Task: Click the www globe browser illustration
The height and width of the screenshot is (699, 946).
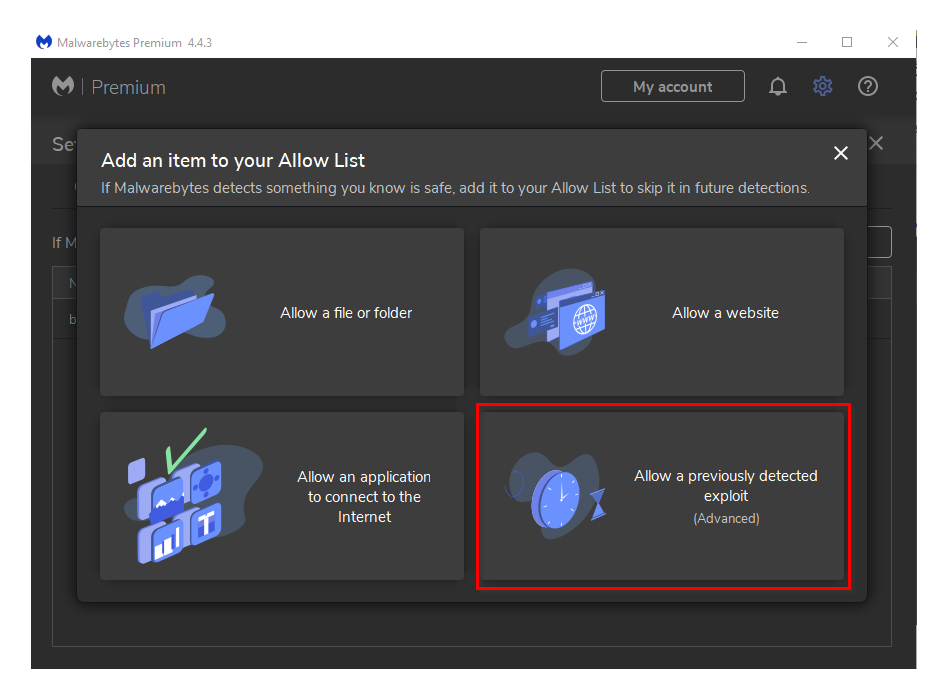Action: pos(556,312)
